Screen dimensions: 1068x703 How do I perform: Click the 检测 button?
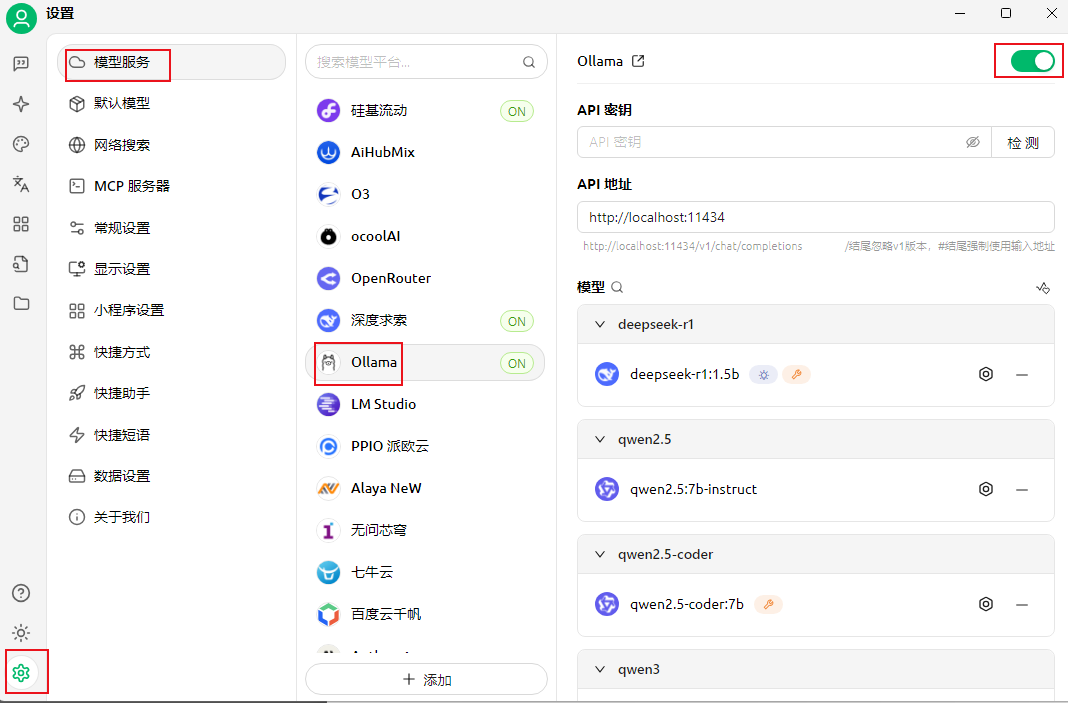click(1023, 142)
